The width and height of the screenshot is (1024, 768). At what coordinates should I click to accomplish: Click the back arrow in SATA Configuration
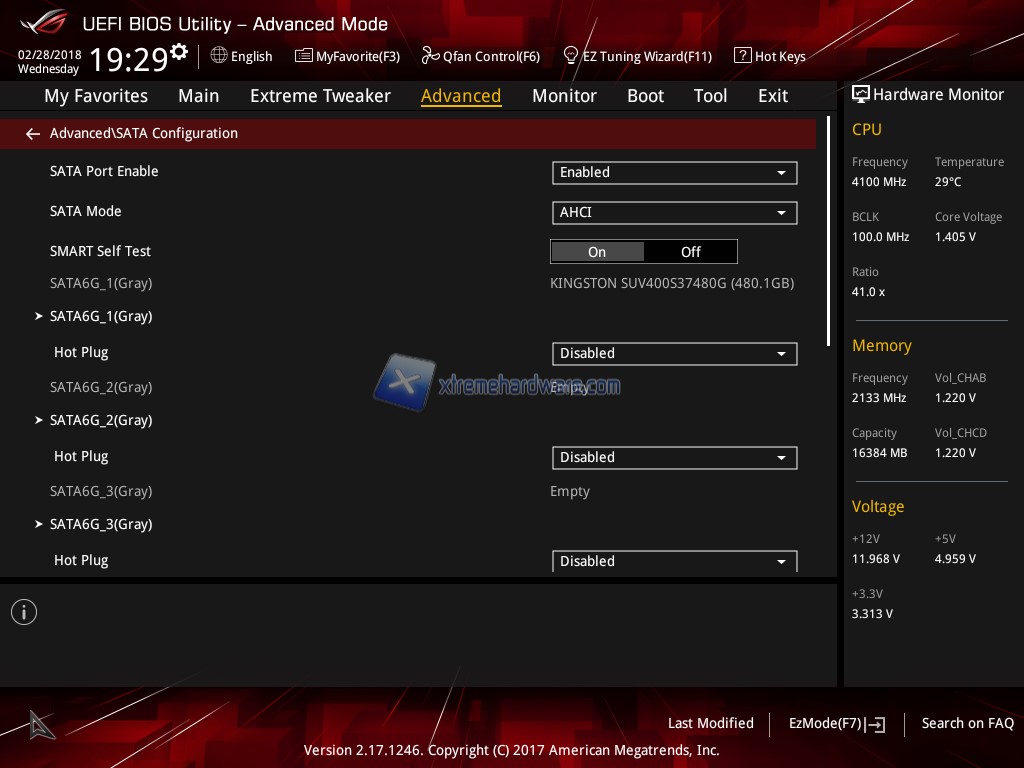tap(33, 134)
